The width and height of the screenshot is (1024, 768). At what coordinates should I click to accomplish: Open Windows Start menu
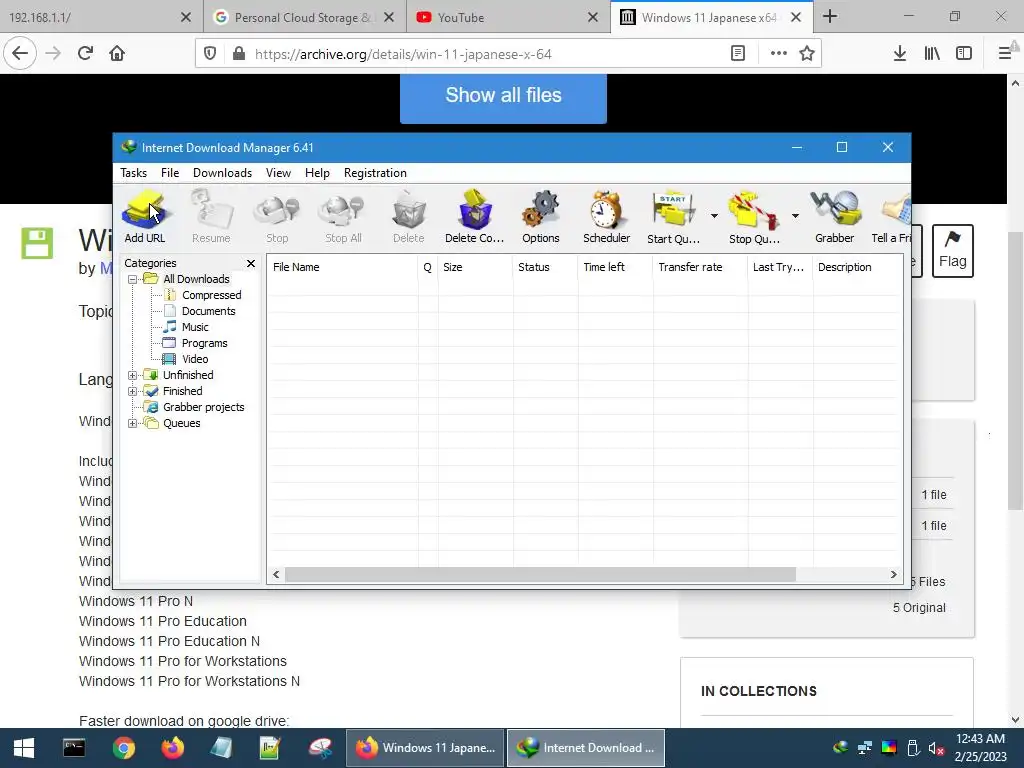click(24, 748)
